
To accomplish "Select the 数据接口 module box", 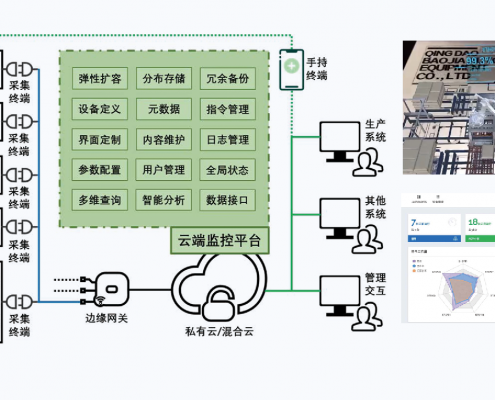I will 228,200.
